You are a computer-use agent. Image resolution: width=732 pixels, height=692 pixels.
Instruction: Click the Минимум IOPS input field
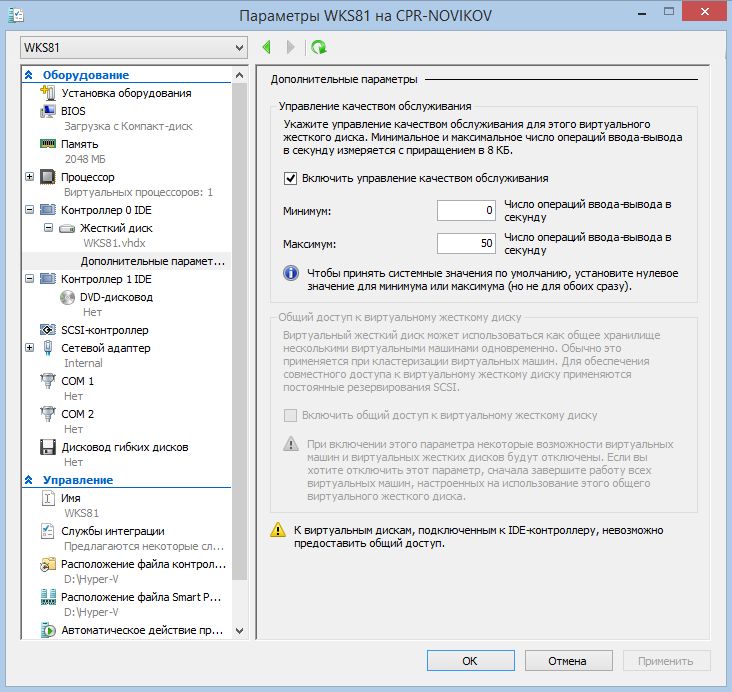tap(467, 210)
